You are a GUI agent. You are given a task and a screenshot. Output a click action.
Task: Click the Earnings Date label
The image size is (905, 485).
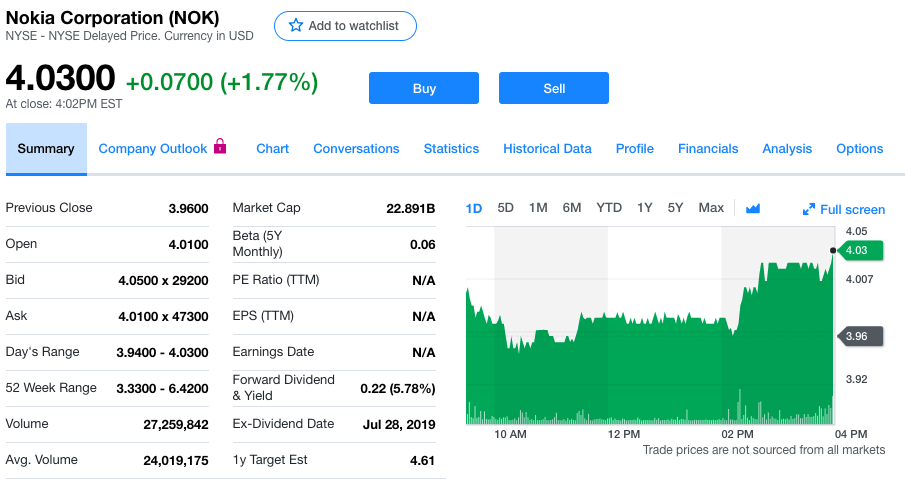(274, 352)
